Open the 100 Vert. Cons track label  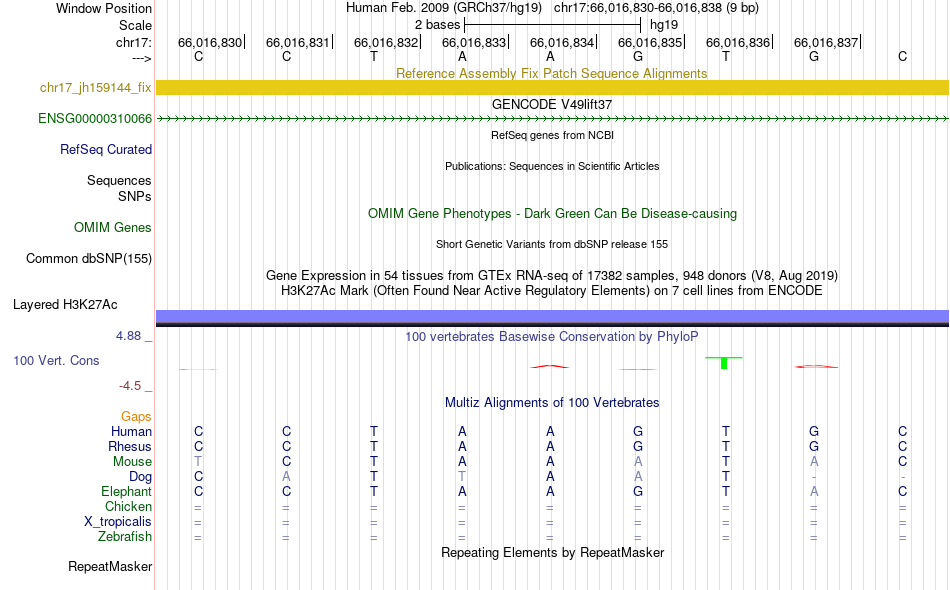coord(56,360)
